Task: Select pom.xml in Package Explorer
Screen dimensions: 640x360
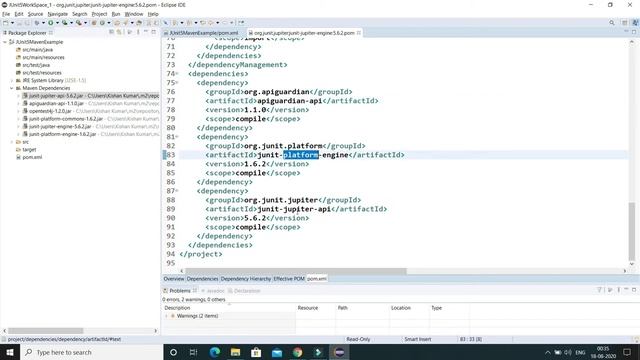Action: point(32,157)
